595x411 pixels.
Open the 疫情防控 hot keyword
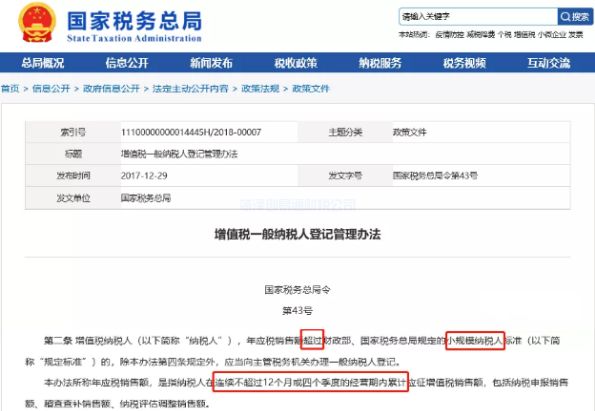(450, 35)
